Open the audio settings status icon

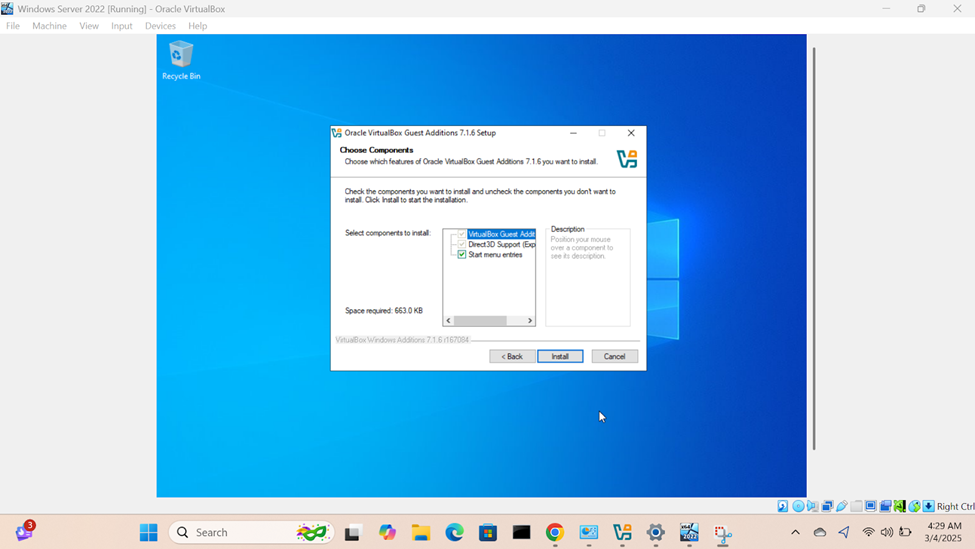812,506
